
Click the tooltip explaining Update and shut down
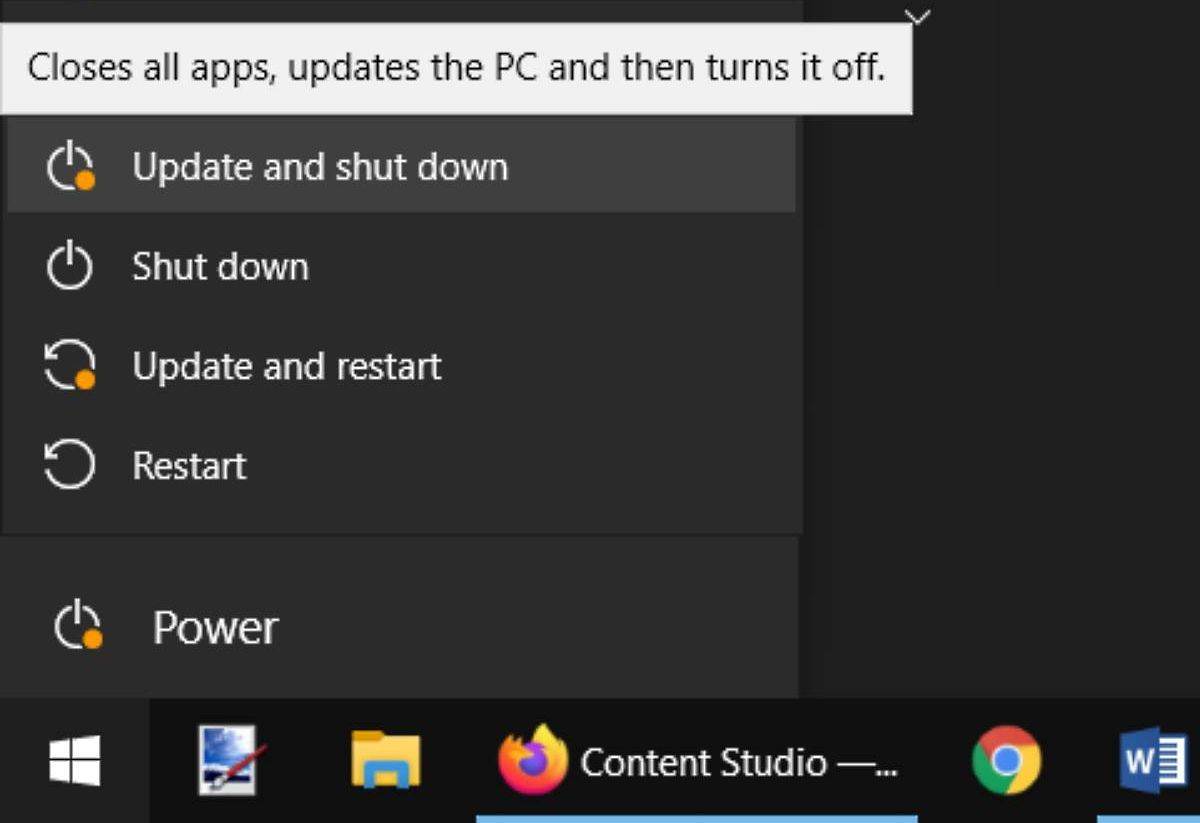tap(456, 67)
